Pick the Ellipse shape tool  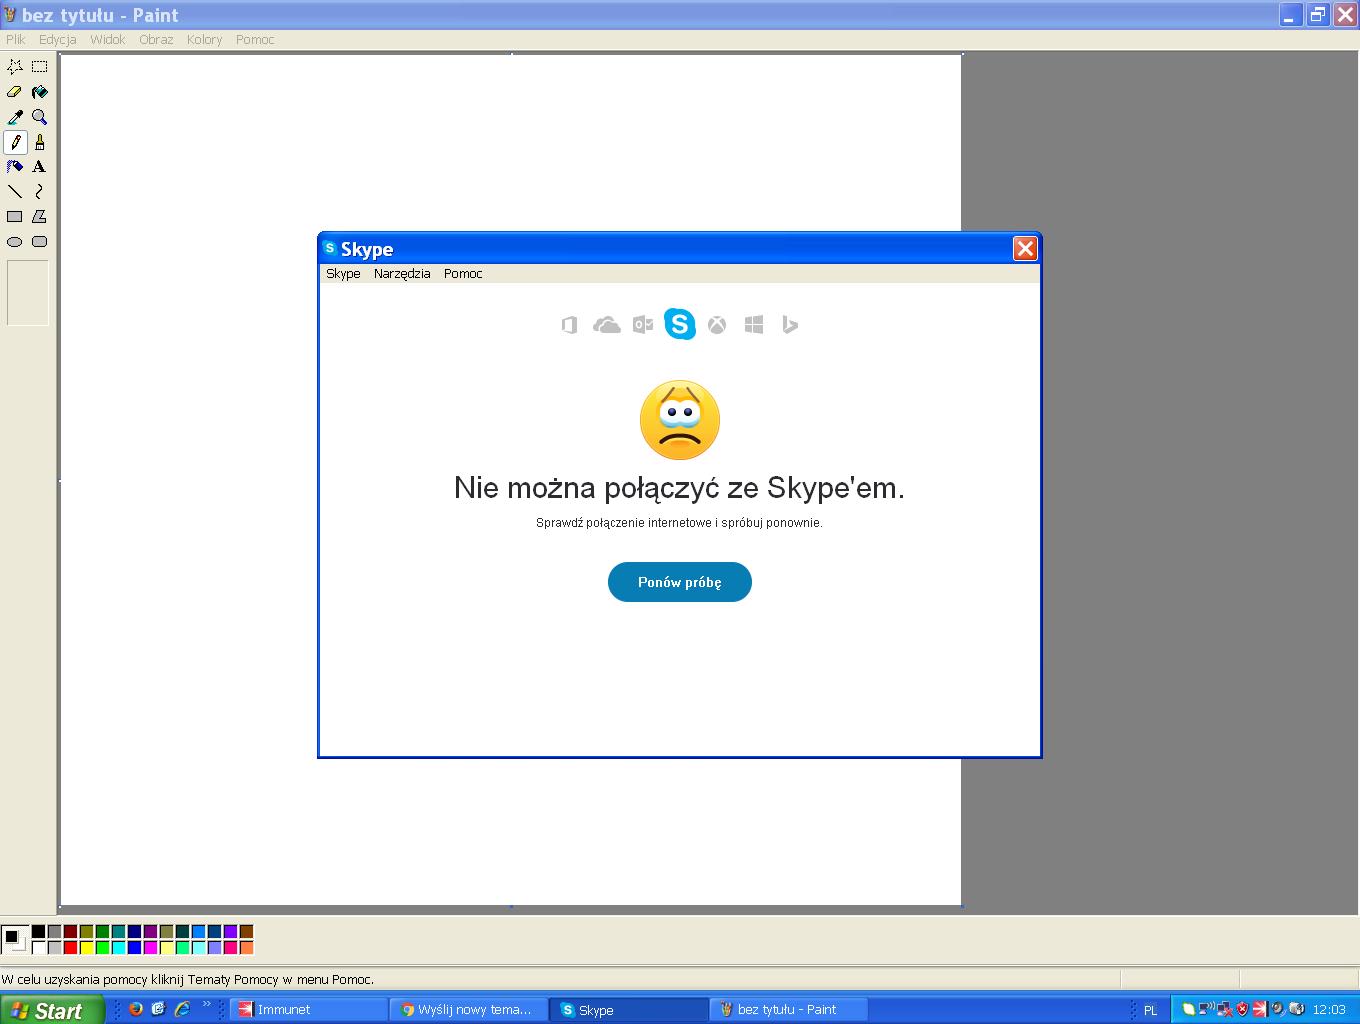(x=15, y=242)
